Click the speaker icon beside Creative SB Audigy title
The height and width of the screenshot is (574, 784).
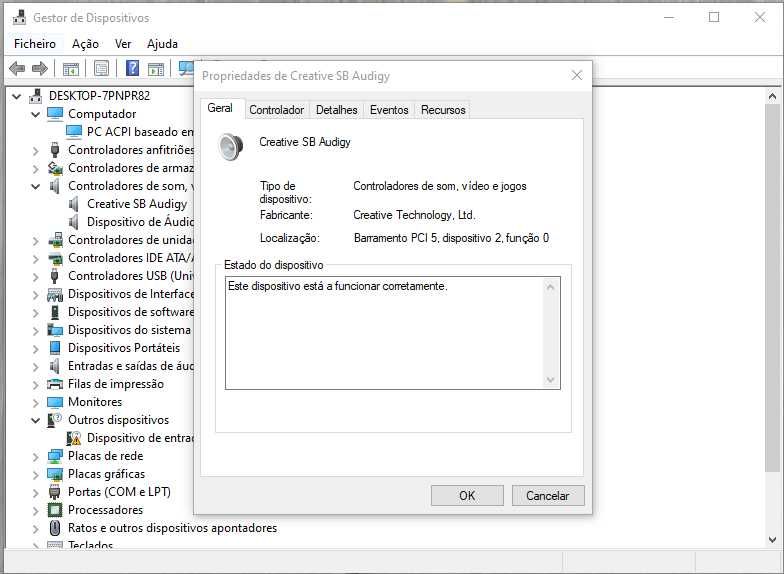coord(231,146)
